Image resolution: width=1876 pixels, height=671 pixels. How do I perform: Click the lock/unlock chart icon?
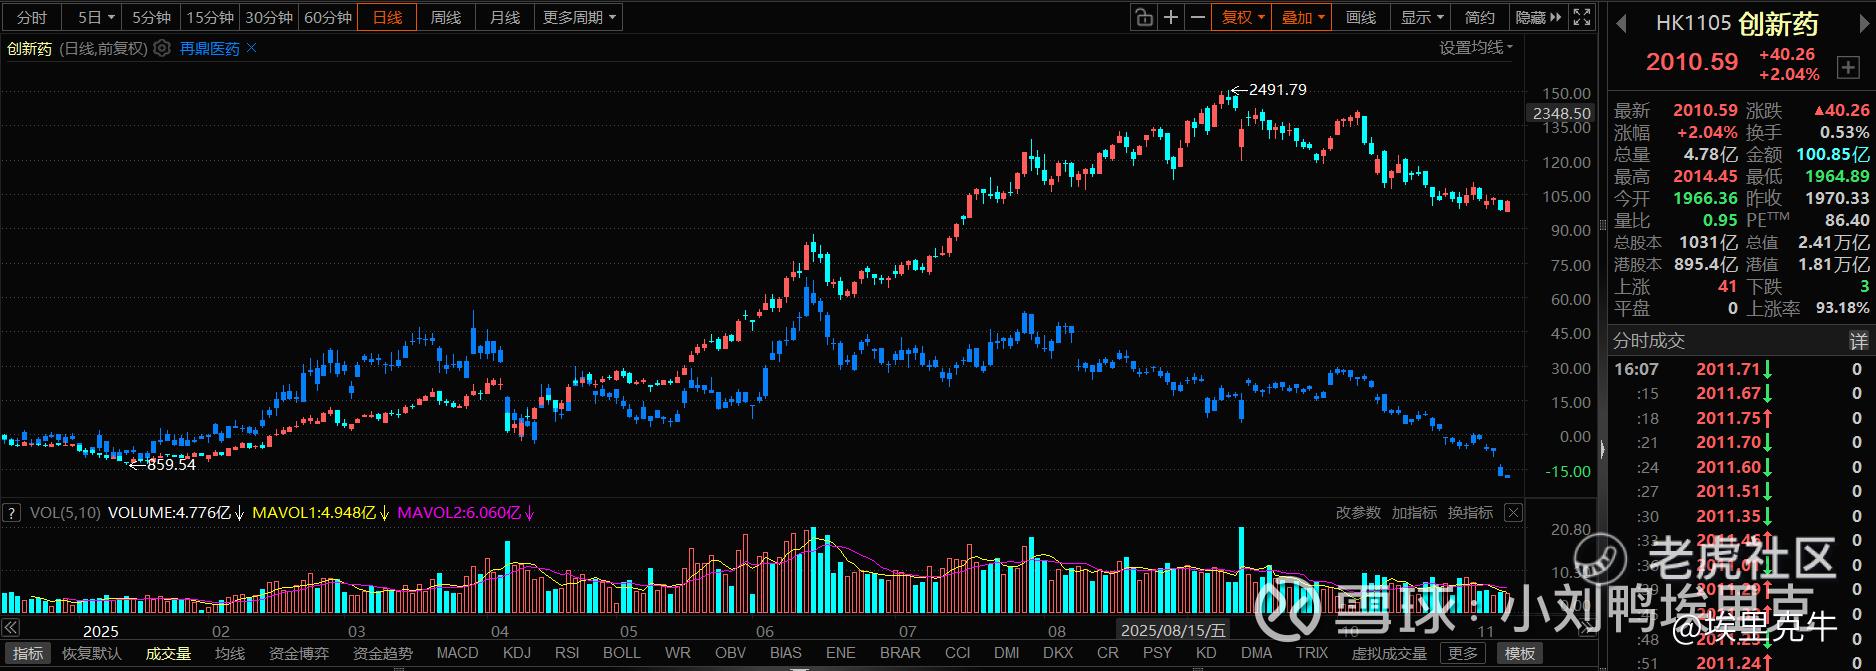pos(1144,17)
